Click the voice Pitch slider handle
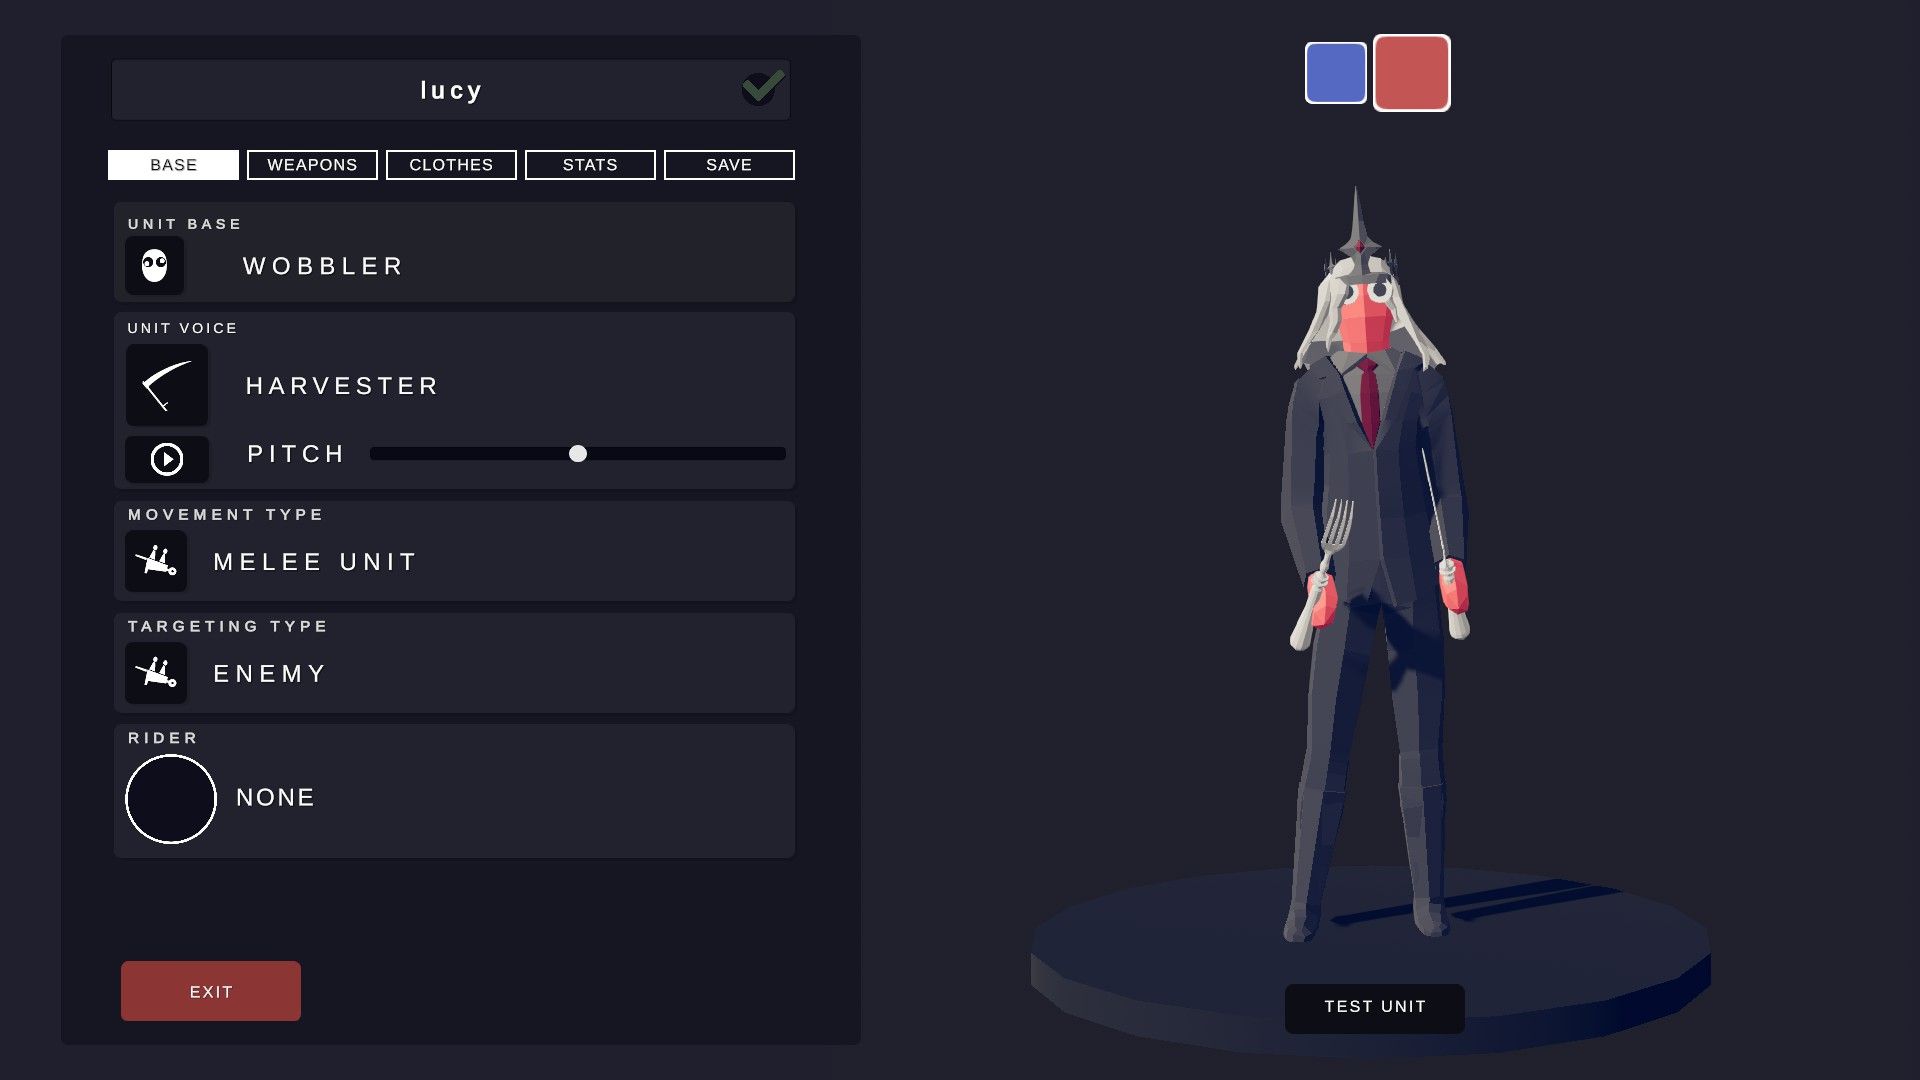Screen dimensions: 1920x1080 (578, 454)
